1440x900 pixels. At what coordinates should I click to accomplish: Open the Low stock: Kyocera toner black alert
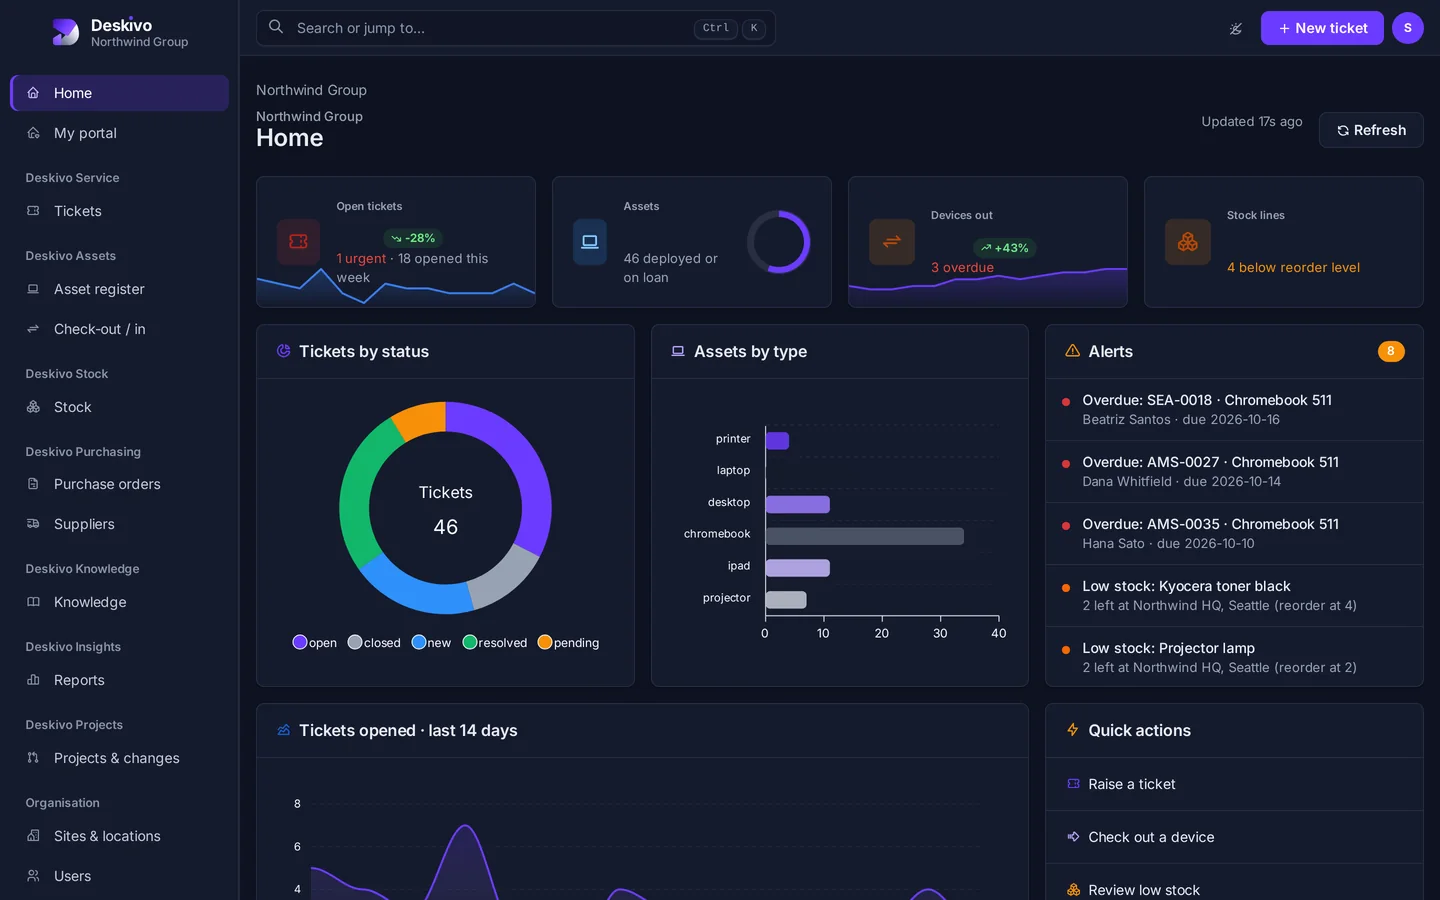point(1234,595)
